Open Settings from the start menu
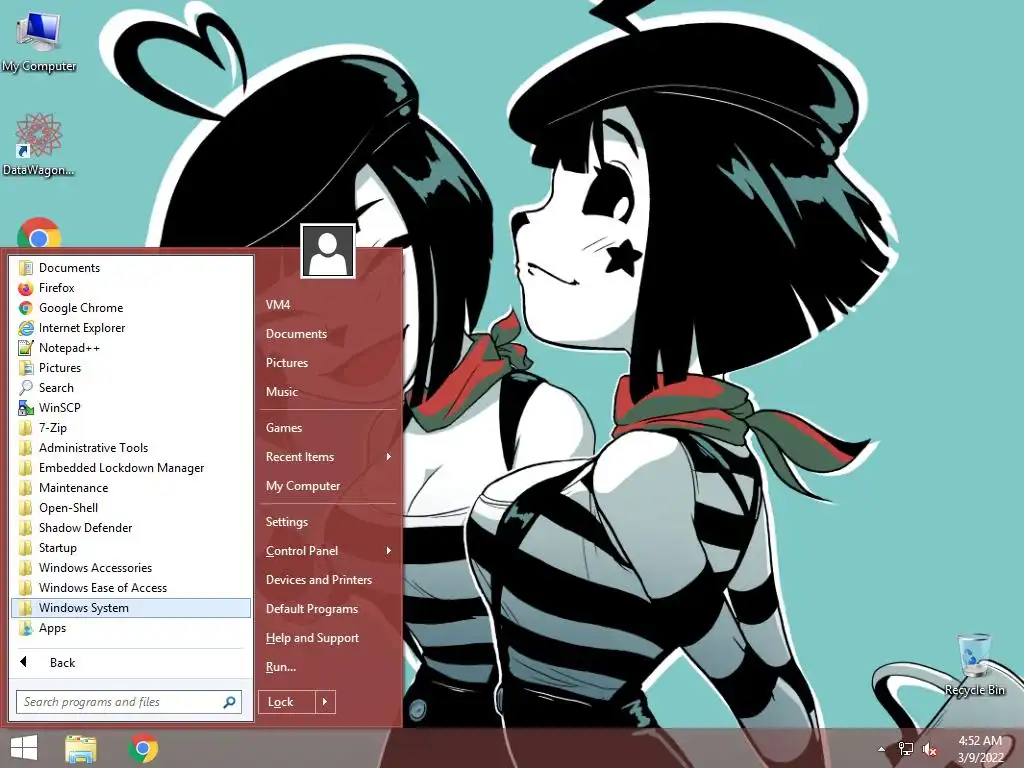The width and height of the screenshot is (1024, 768). pyautogui.click(x=328, y=522)
